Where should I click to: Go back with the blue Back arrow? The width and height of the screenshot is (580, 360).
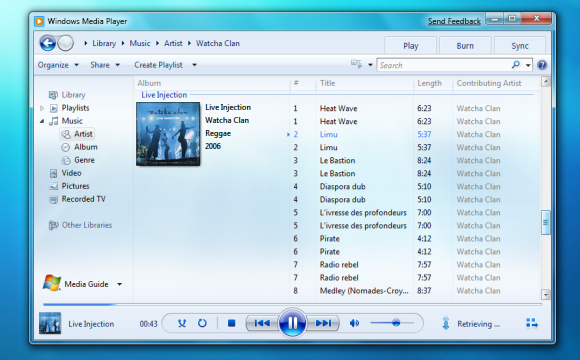click(48, 43)
